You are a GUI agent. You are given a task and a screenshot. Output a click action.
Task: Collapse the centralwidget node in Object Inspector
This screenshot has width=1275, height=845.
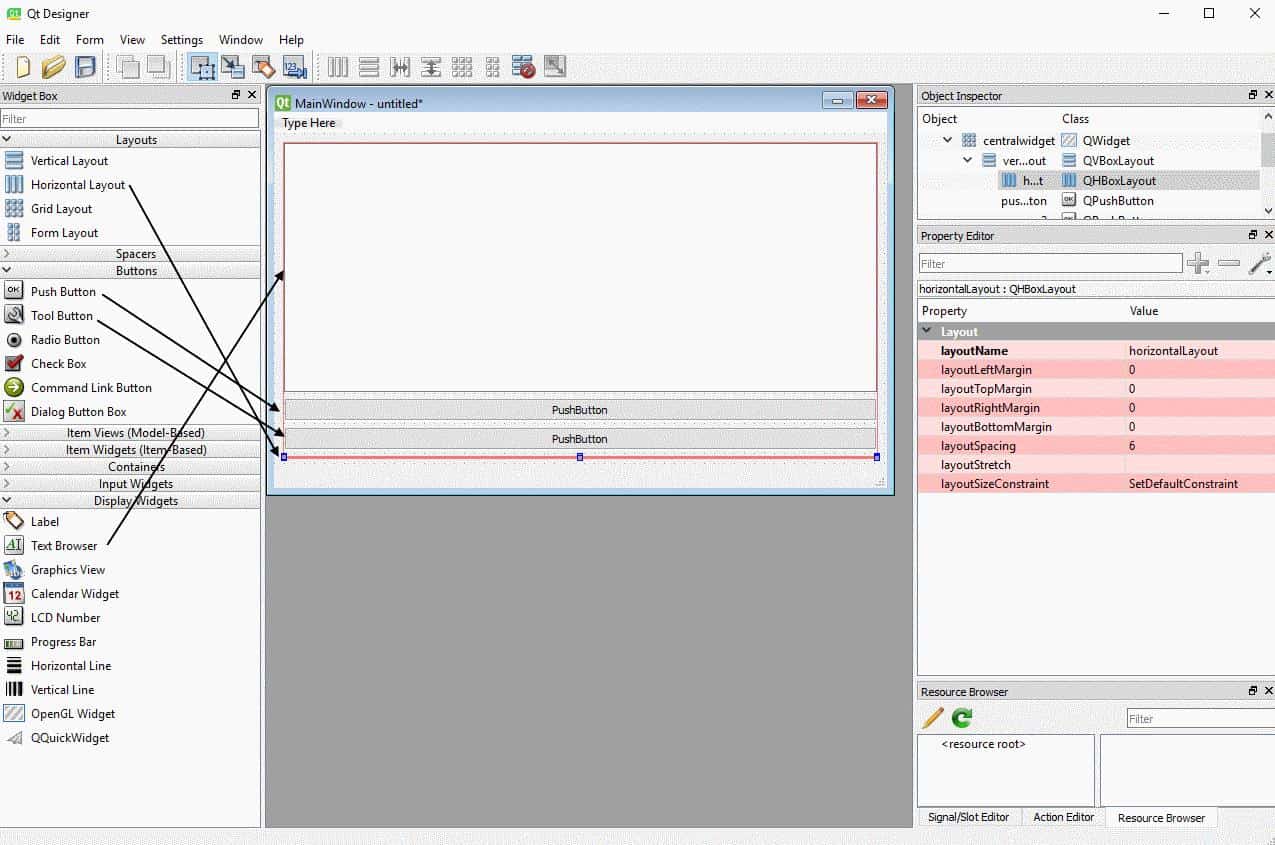tap(948, 141)
